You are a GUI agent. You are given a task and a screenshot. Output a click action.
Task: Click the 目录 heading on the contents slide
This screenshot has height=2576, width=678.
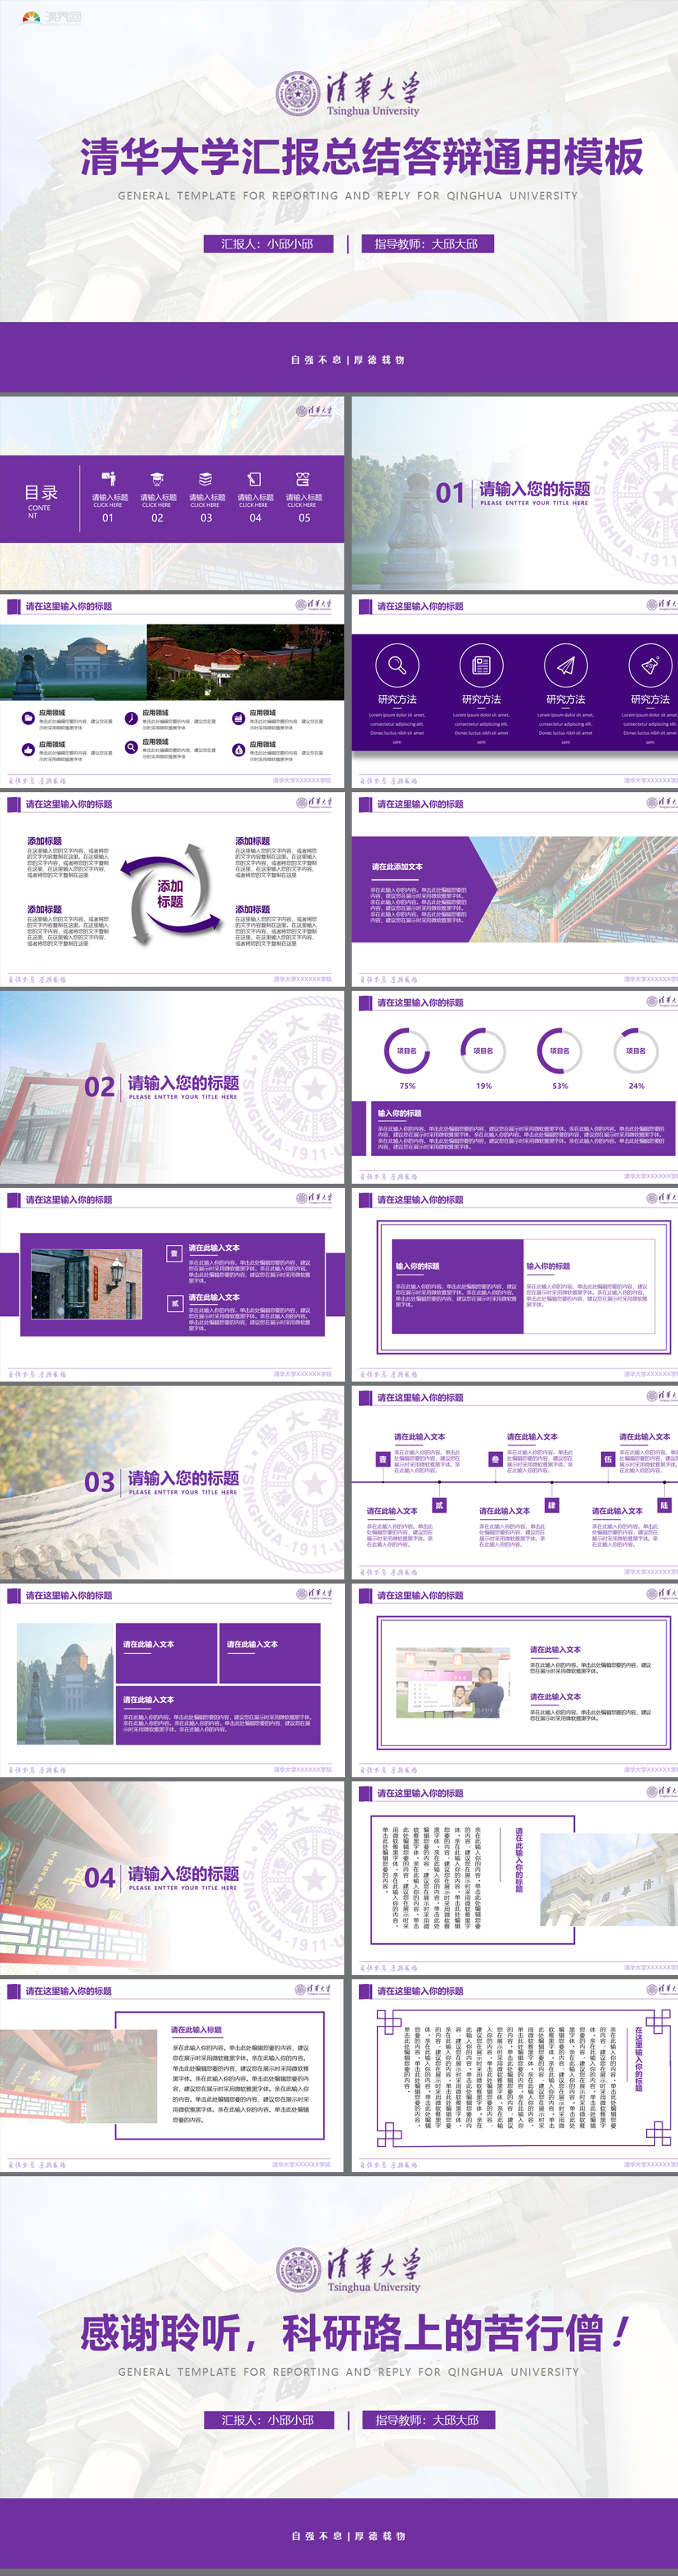tap(41, 492)
